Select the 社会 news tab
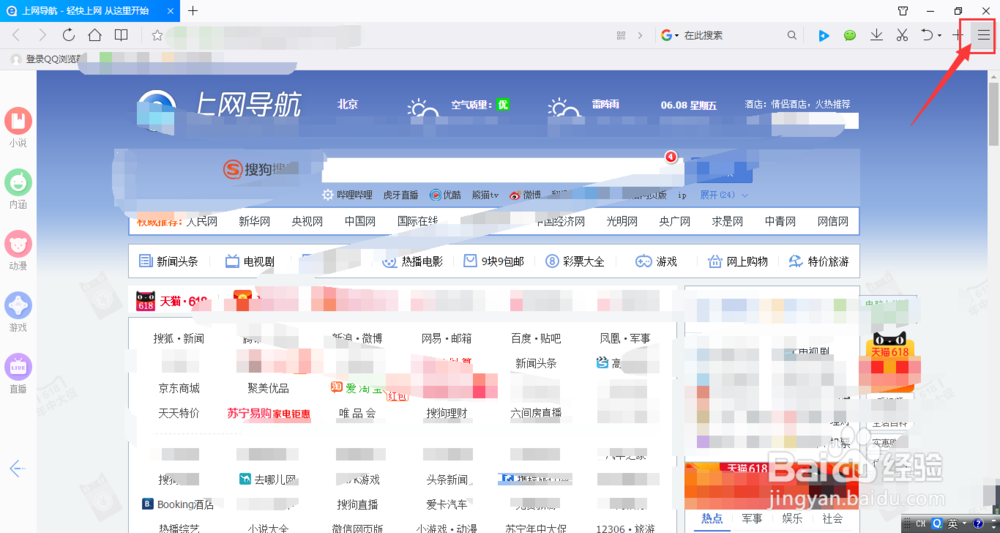Screen dimensions: 1000x533 click(x=832, y=518)
